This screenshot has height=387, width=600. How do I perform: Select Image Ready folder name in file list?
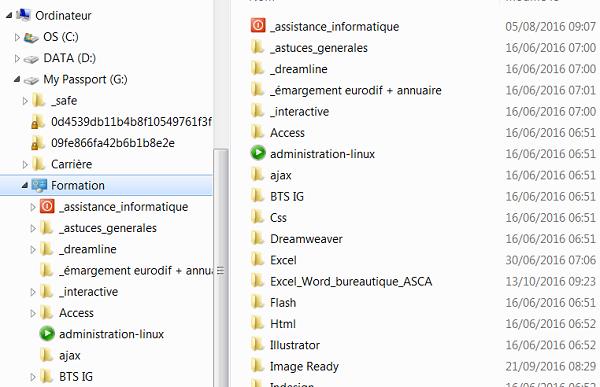pyautogui.click(x=304, y=367)
